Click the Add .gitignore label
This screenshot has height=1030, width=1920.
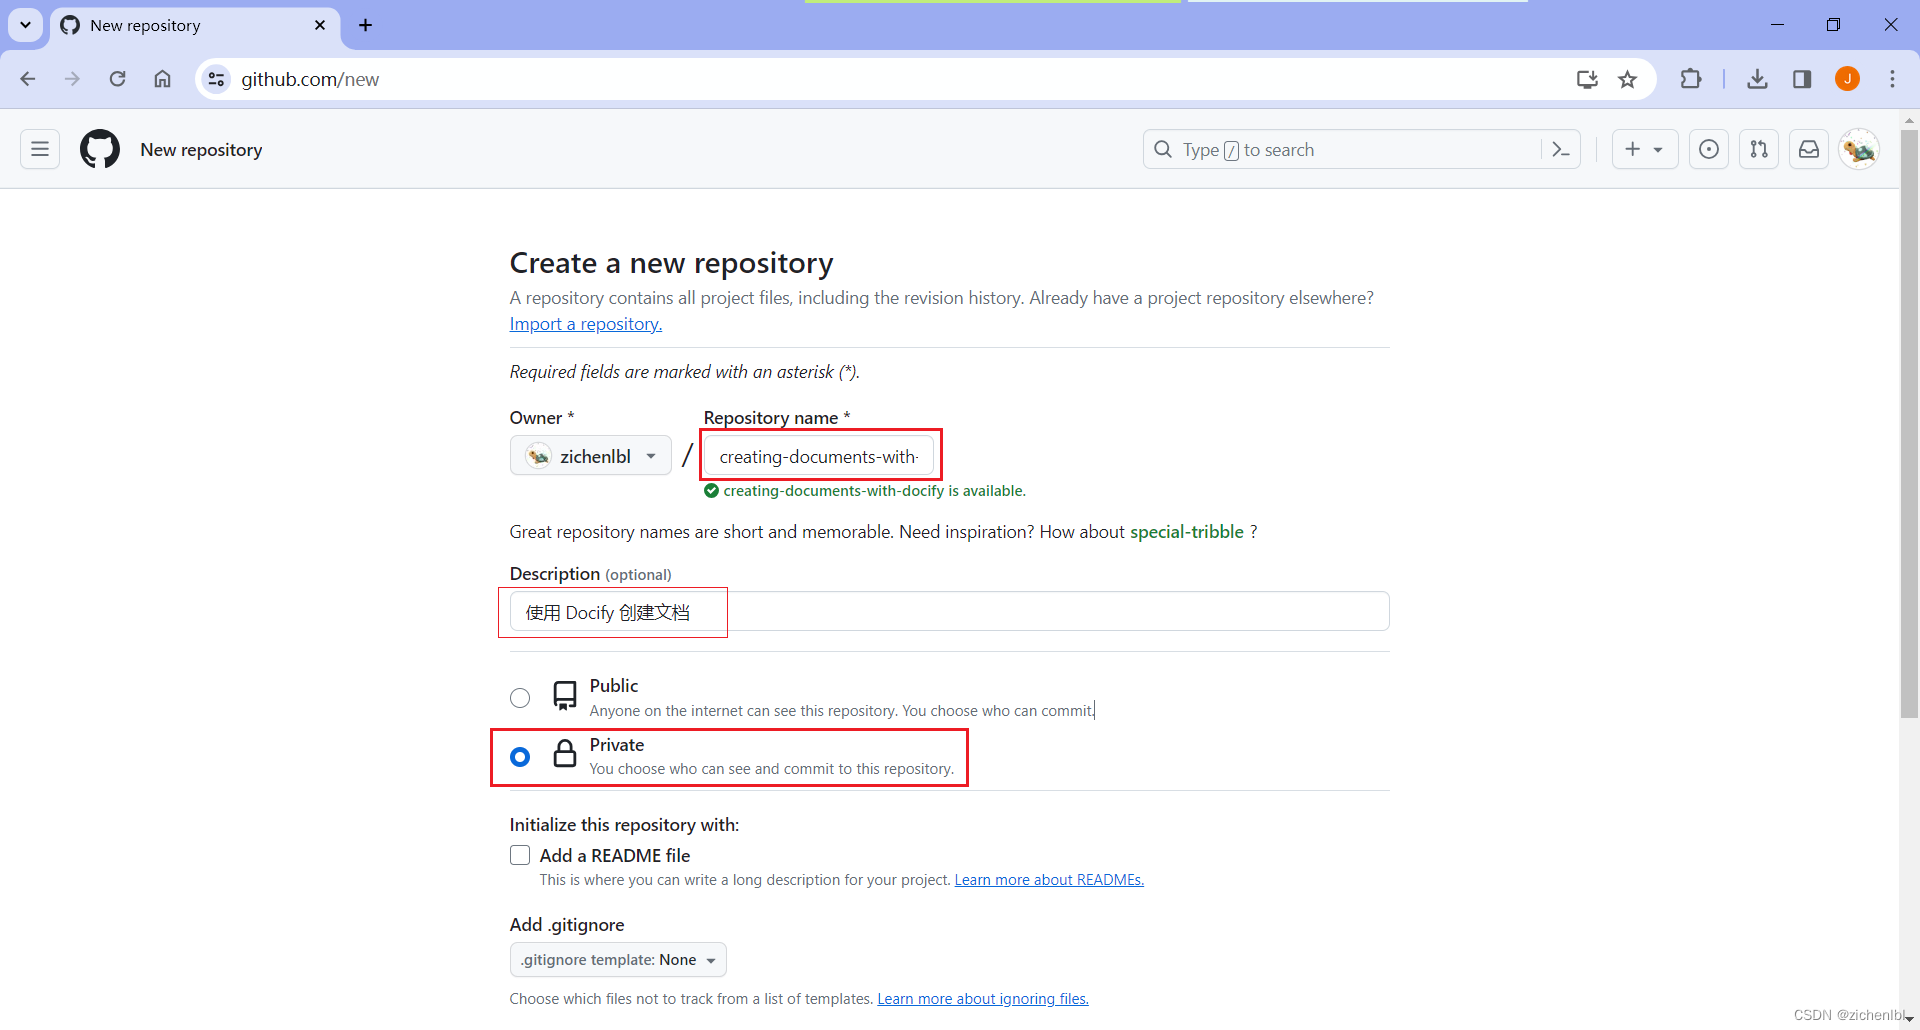(x=567, y=925)
